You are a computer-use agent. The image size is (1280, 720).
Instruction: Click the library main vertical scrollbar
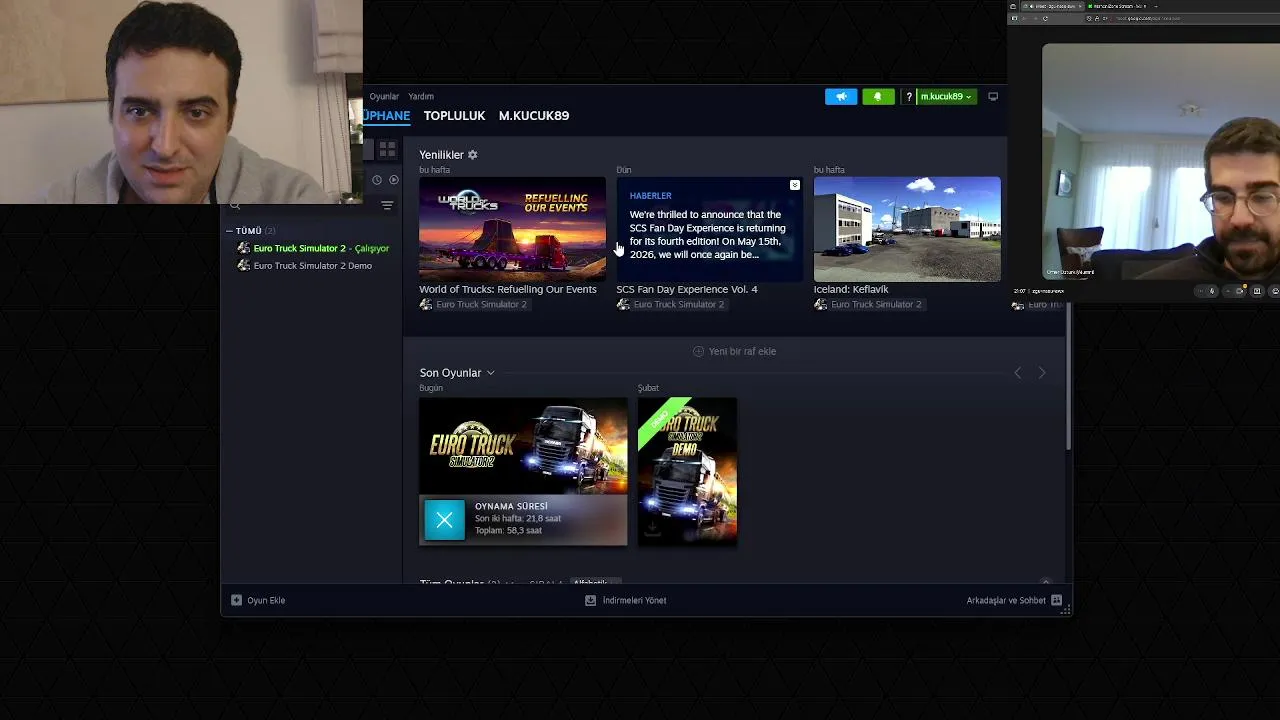[1069, 375]
